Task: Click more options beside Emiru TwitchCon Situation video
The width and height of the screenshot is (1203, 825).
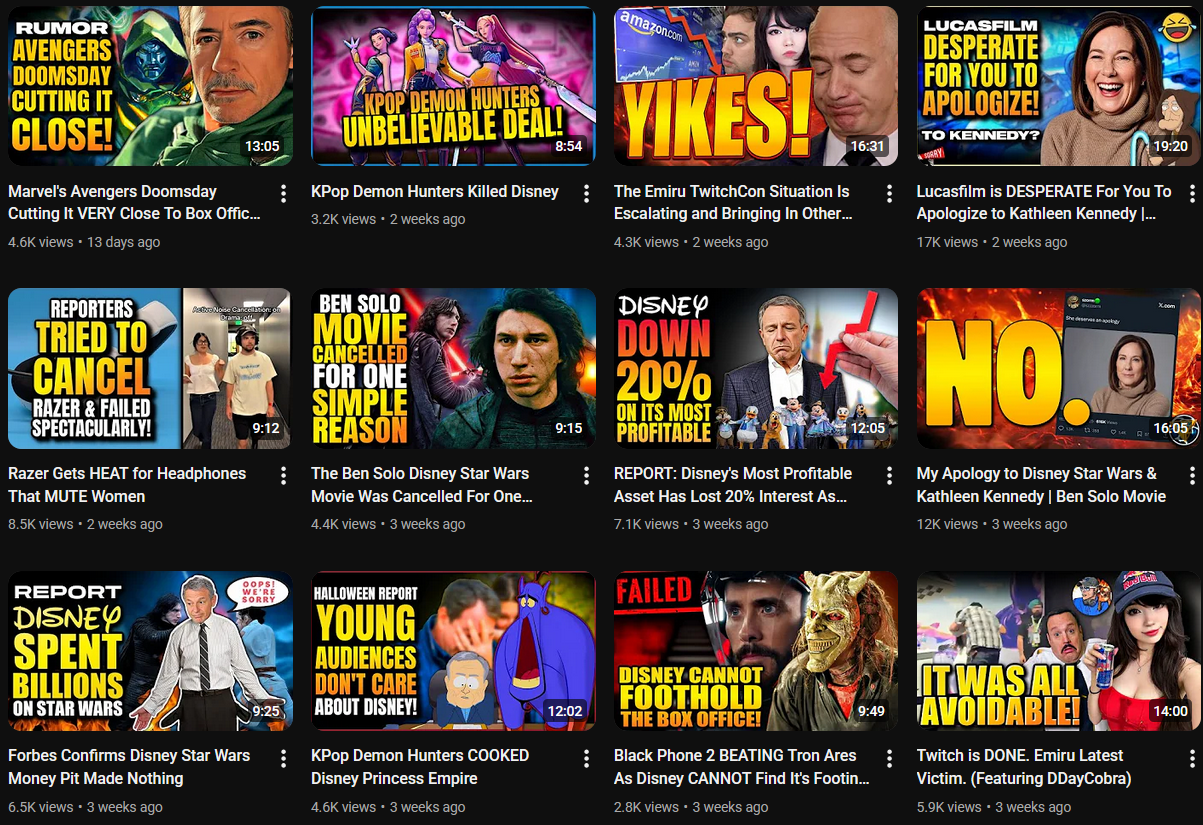Action: pos(889,193)
